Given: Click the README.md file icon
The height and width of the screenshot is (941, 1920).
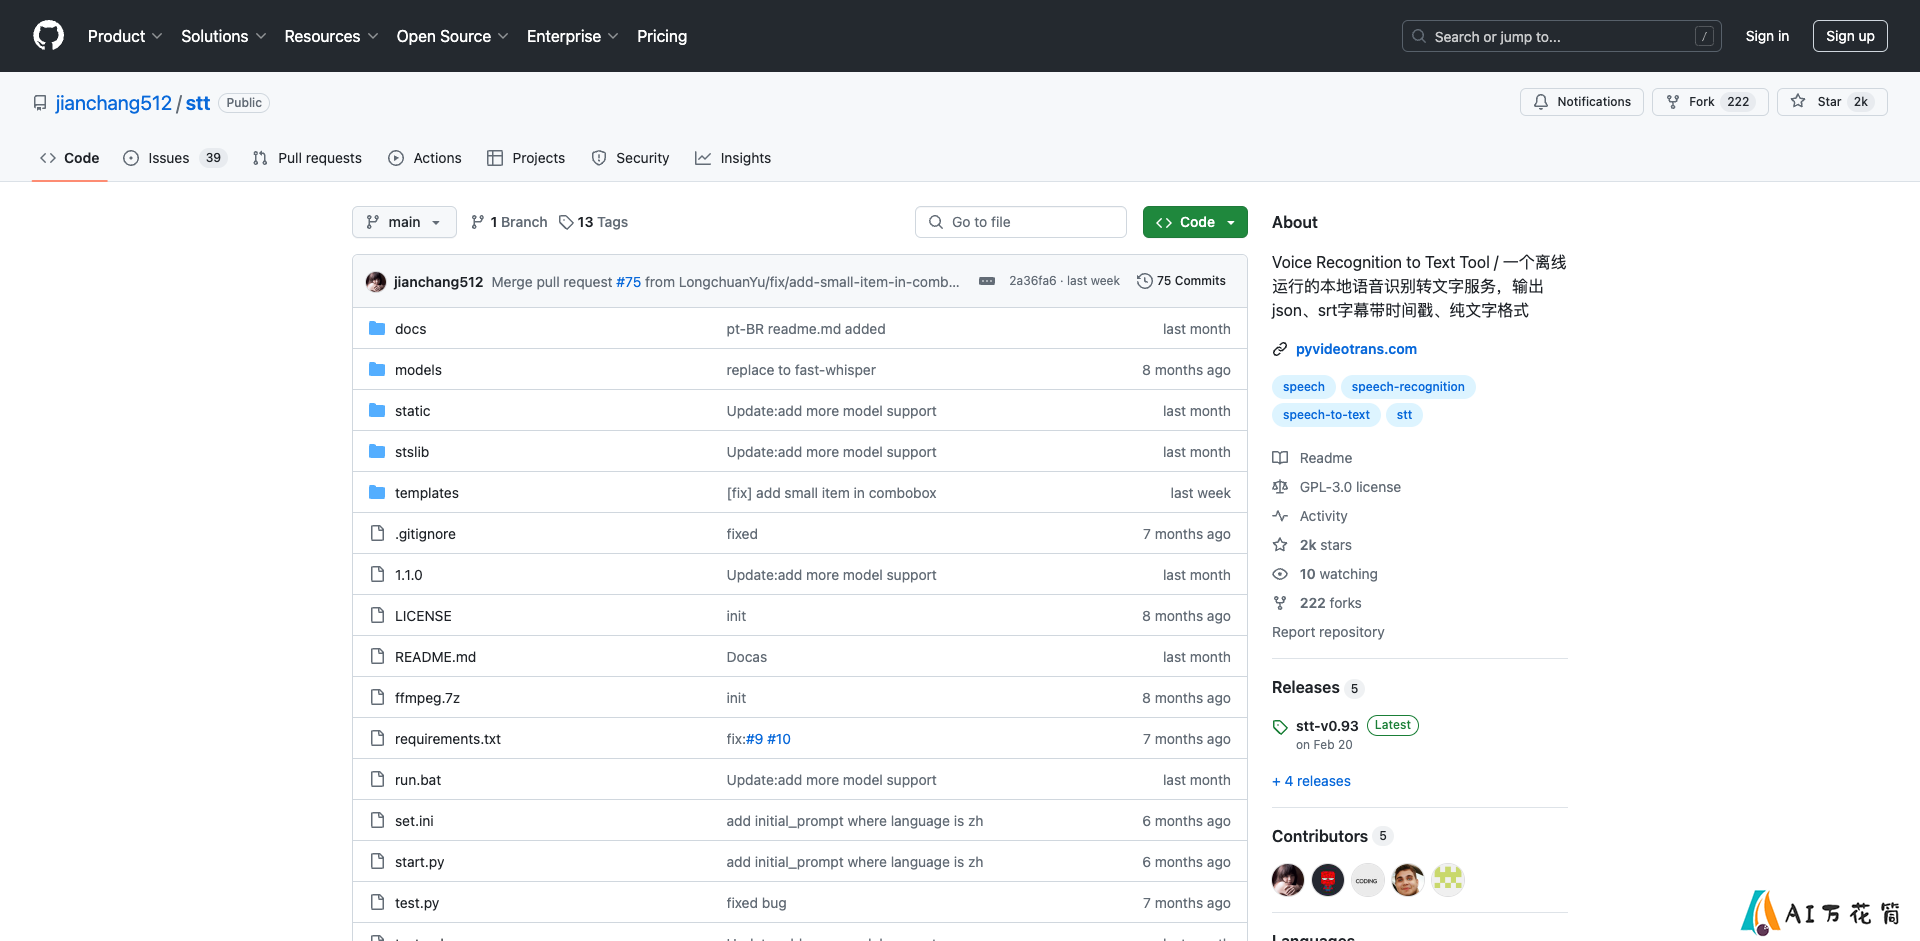Looking at the screenshot, I should [x=377, y=656].
